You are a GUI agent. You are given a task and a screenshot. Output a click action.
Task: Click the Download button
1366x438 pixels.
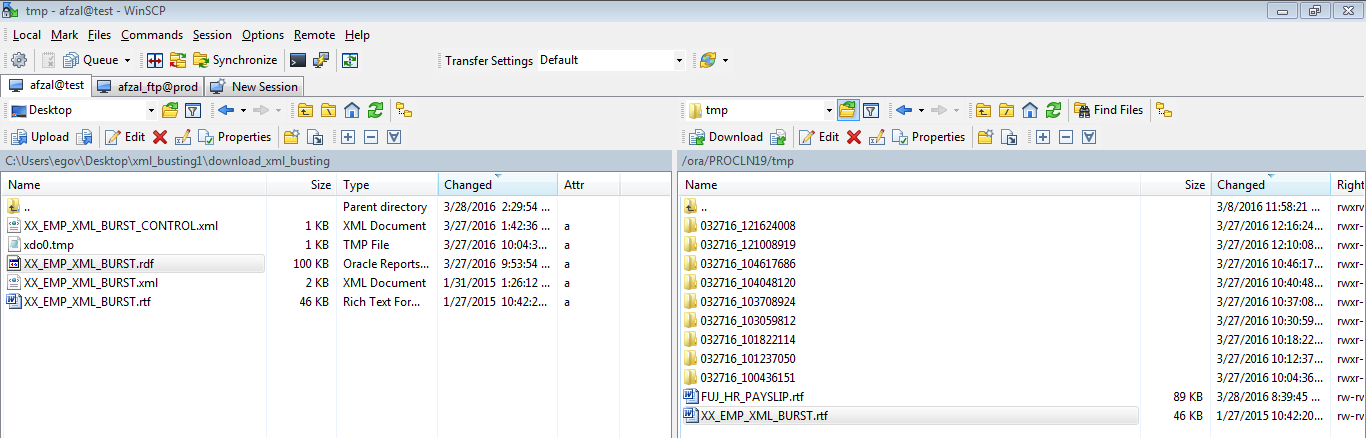click(726, 137)
